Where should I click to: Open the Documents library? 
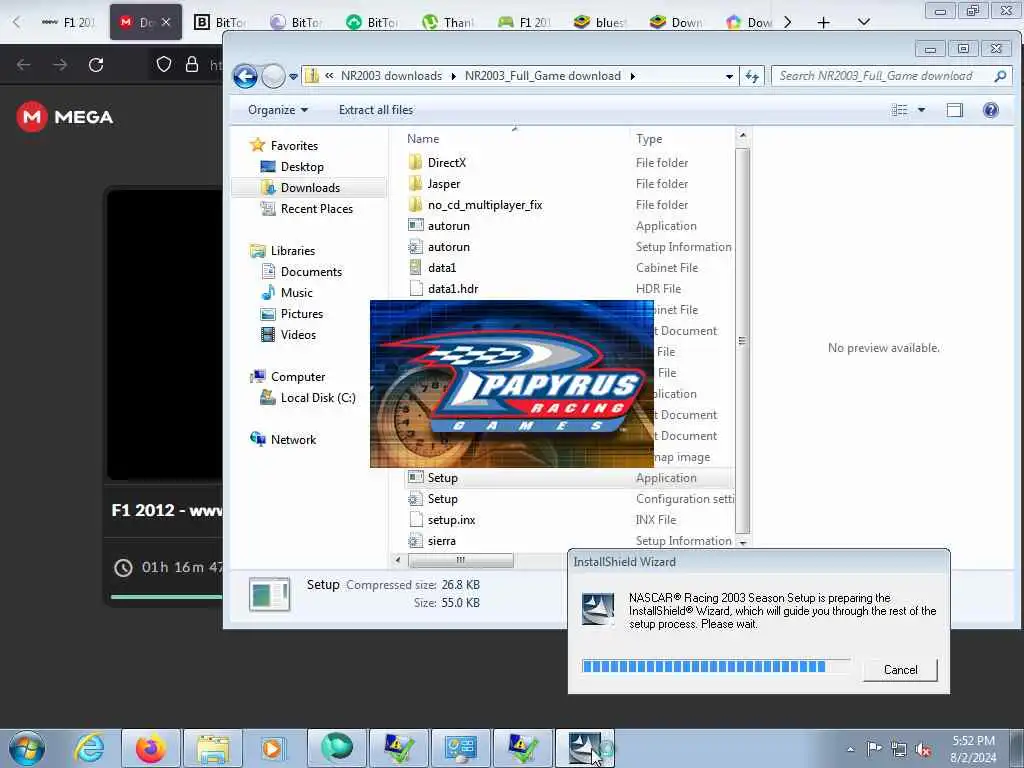tap(311, 272)
